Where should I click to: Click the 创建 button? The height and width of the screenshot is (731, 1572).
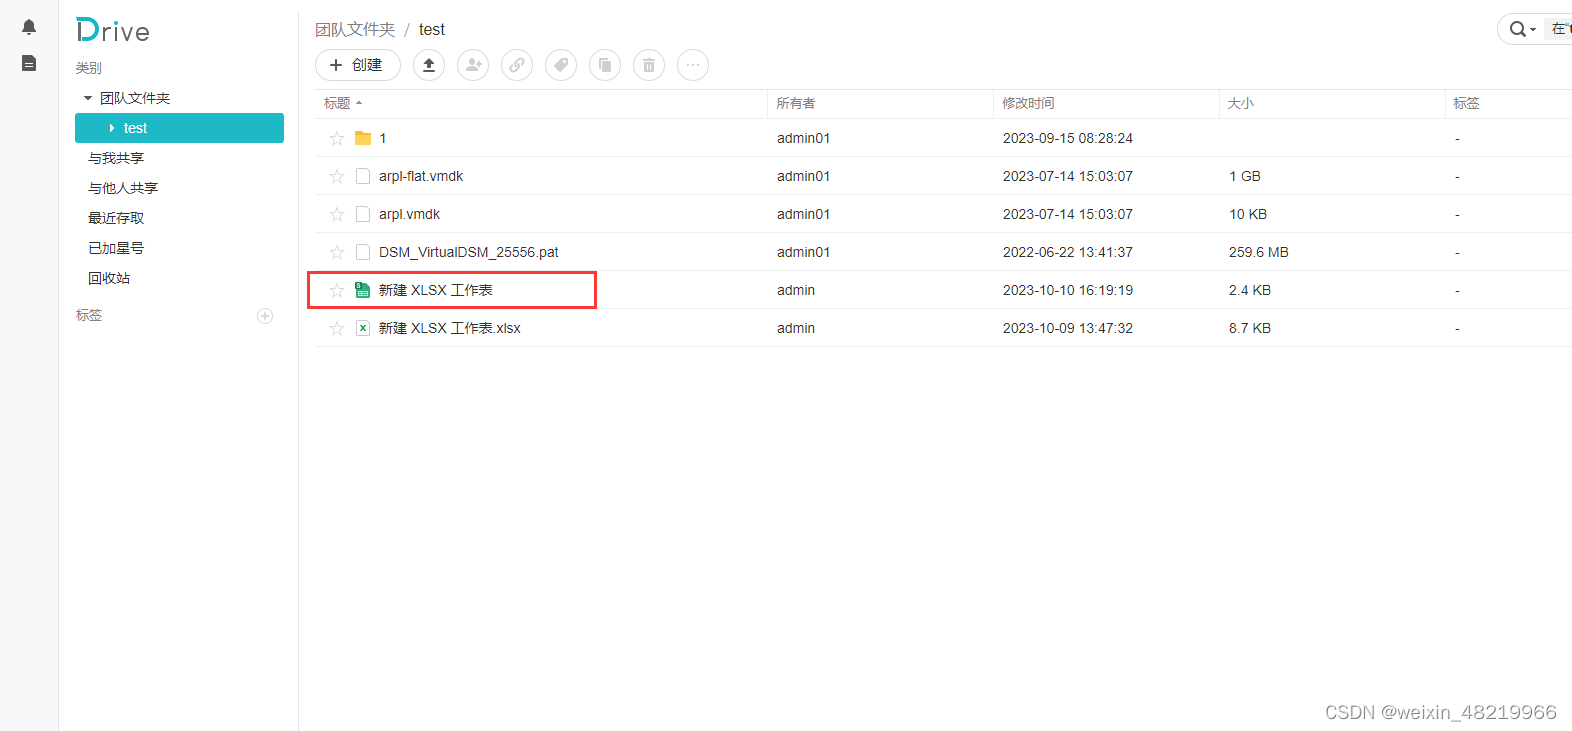tap(358, 65)
